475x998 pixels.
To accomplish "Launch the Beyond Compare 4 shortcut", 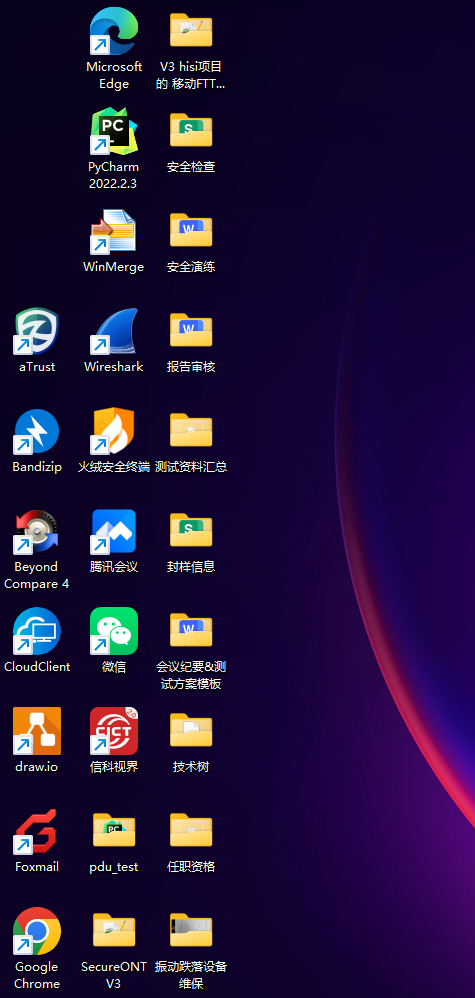I will click(x=37, y=531).
